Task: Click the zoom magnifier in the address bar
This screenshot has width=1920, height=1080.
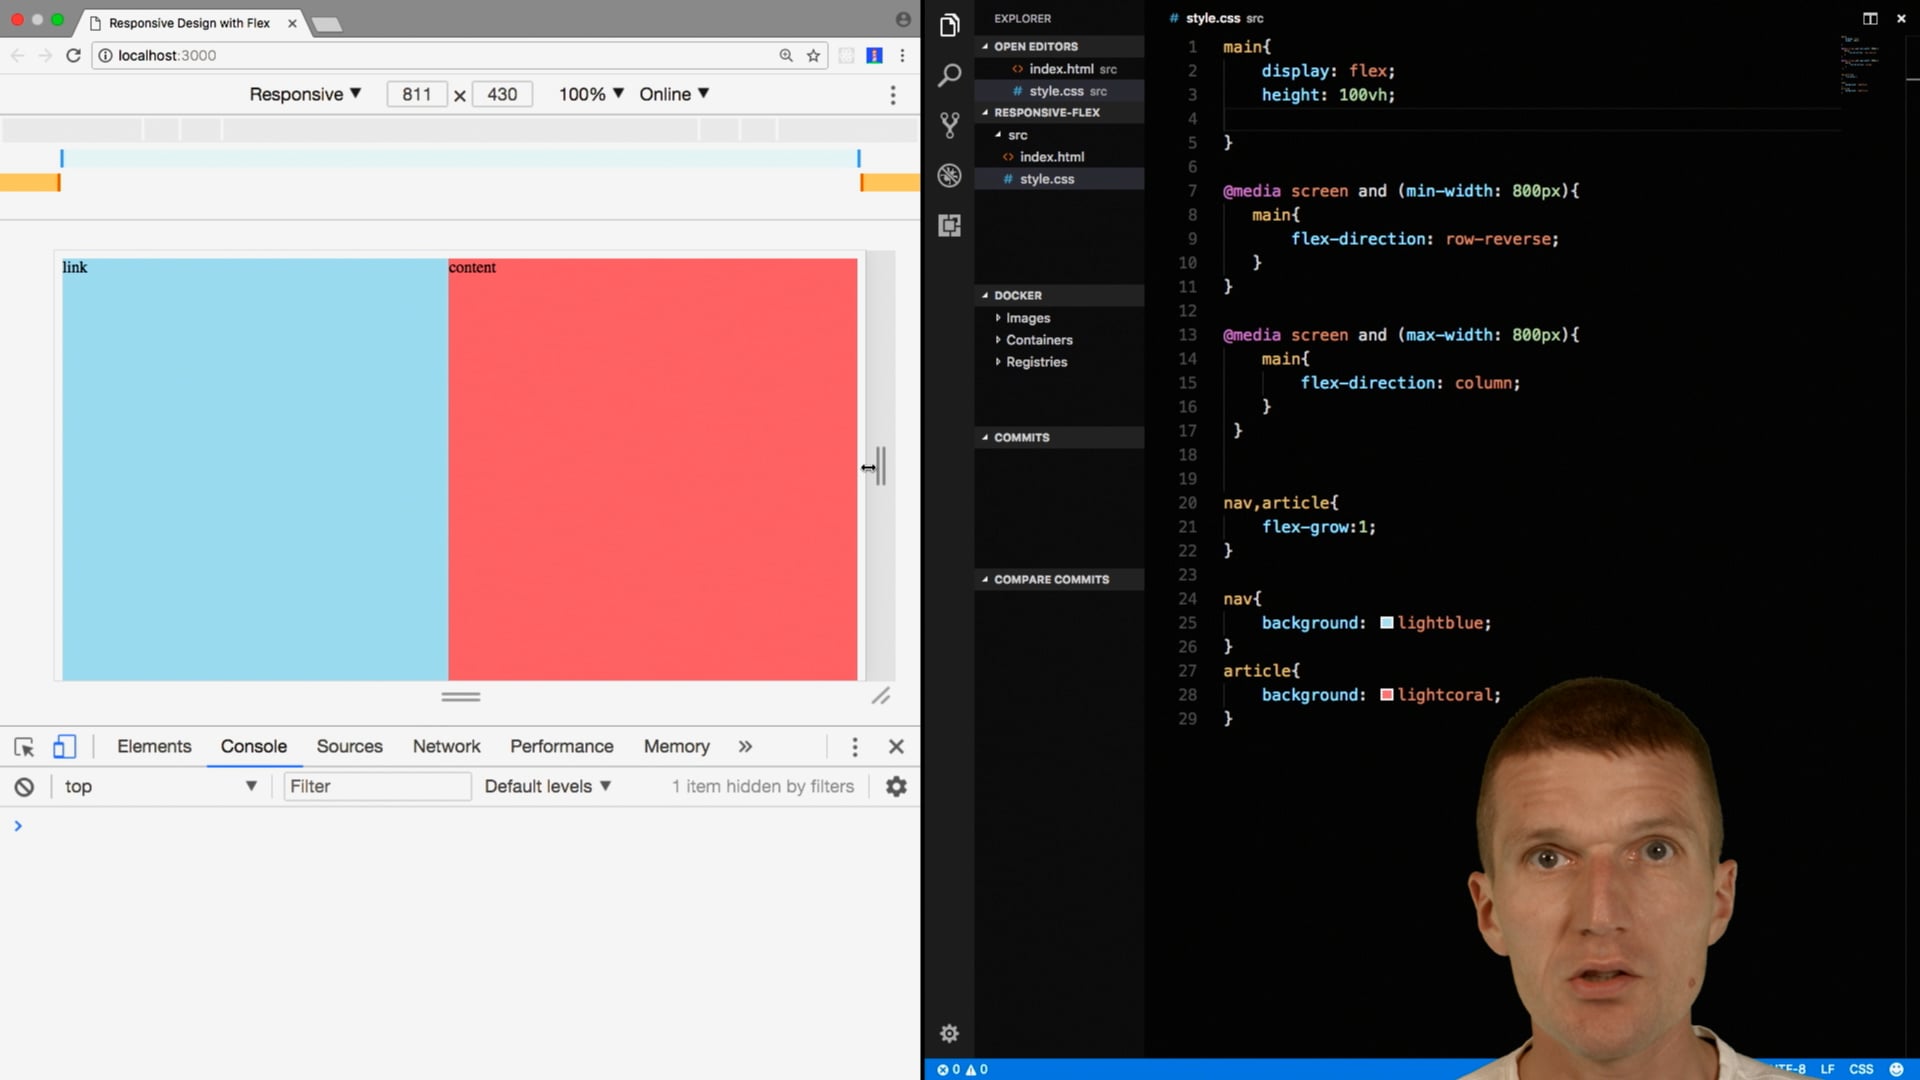Action: (786, 55)
